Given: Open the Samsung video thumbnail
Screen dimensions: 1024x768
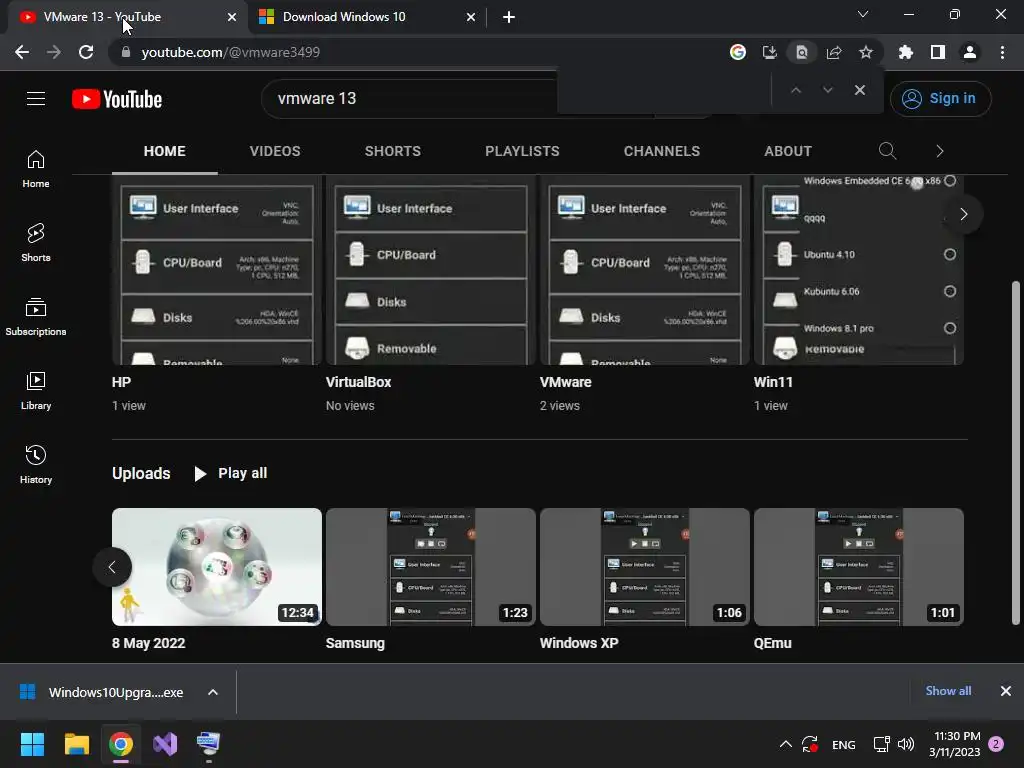Looking at the screenshot, I should (x=431, y=567).
